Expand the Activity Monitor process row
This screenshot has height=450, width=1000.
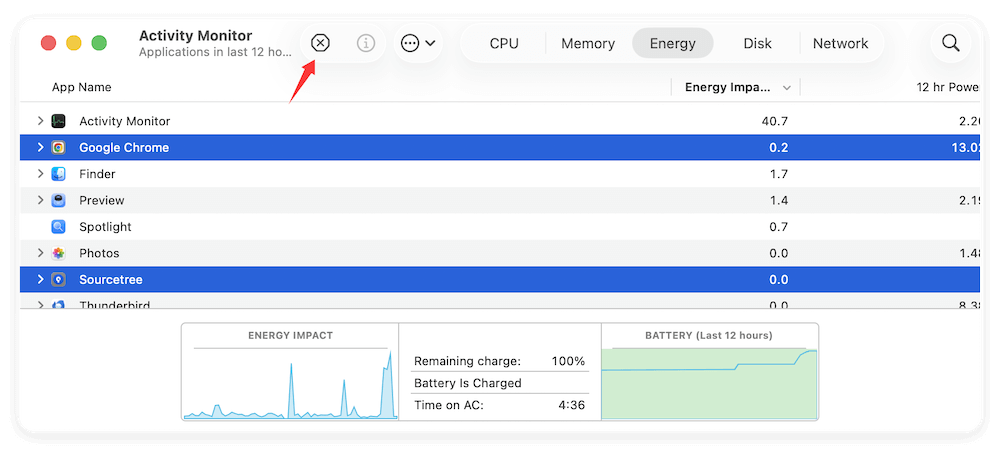tap(40, 121)
